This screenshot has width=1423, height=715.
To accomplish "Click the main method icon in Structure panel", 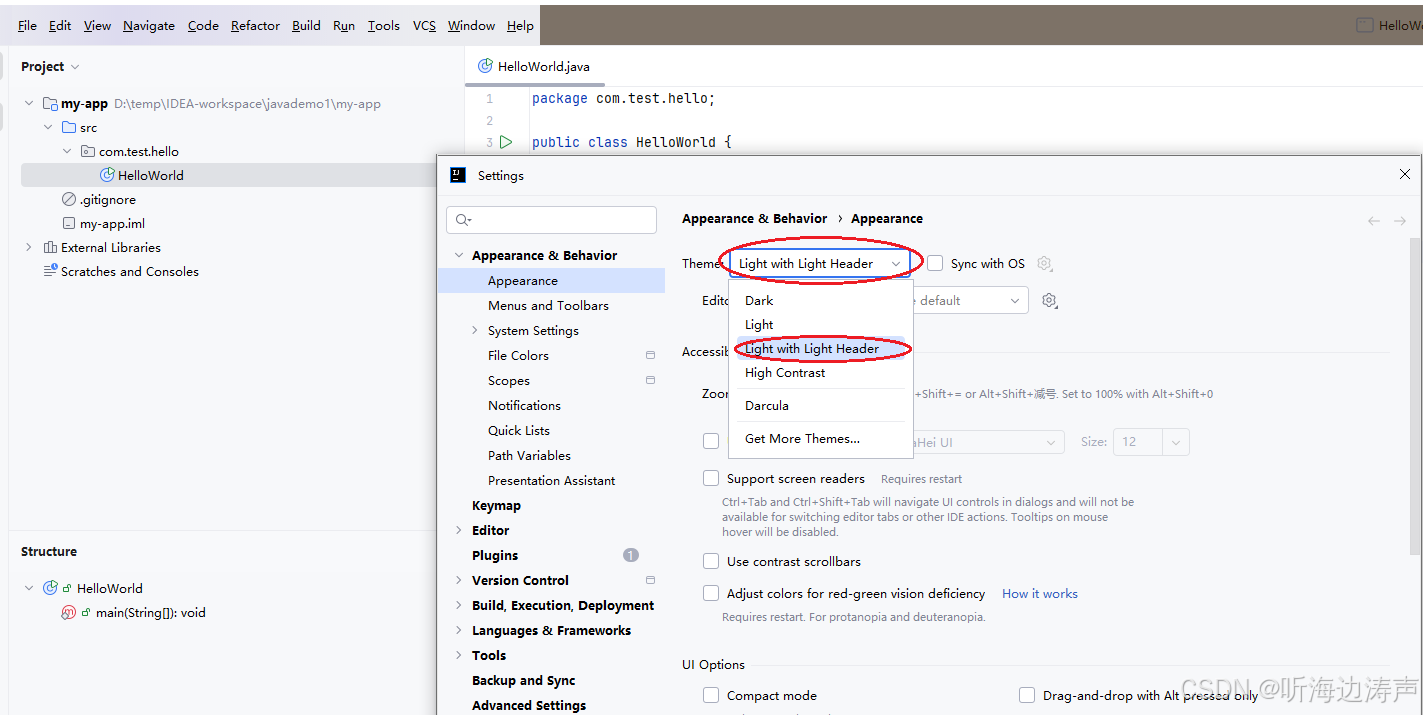I will [x=68, y=612].
